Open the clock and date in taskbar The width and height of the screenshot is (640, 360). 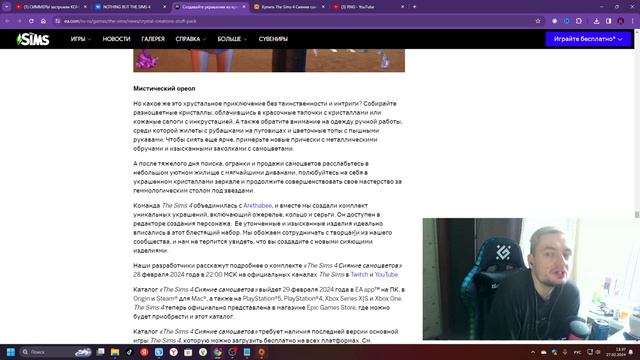click(615, 352)
